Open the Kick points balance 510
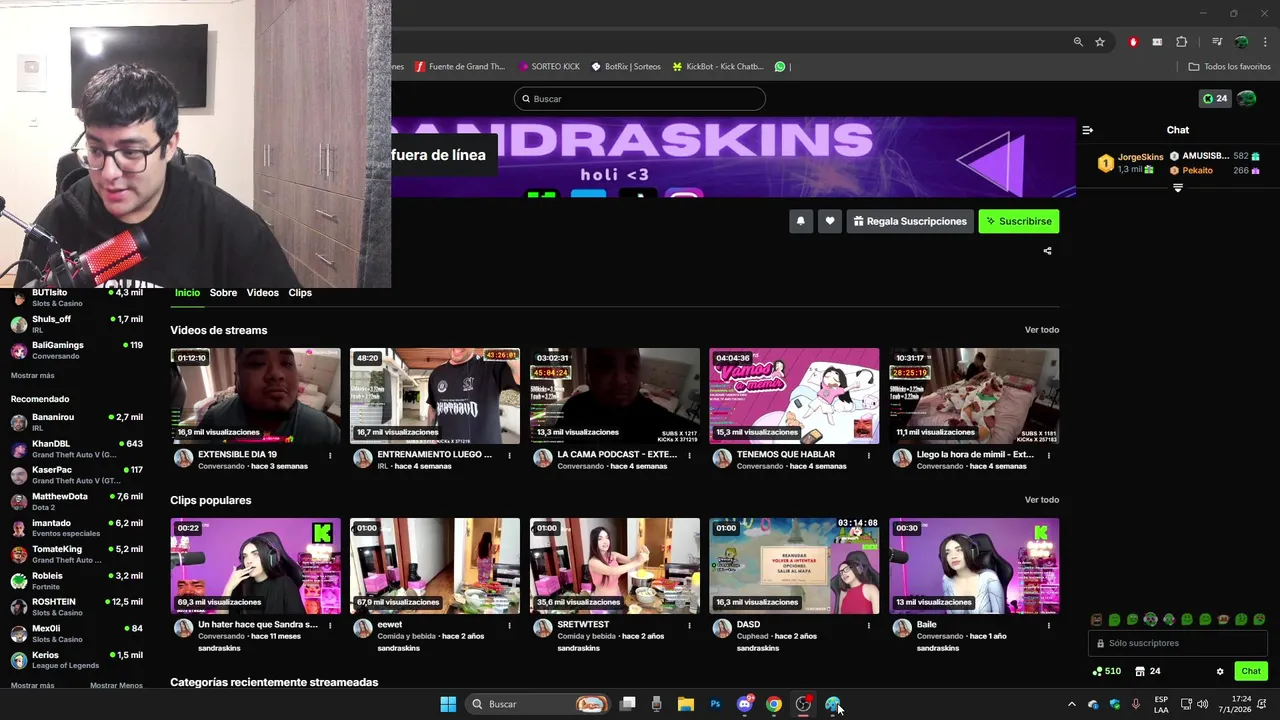 tap(1106, 671)
